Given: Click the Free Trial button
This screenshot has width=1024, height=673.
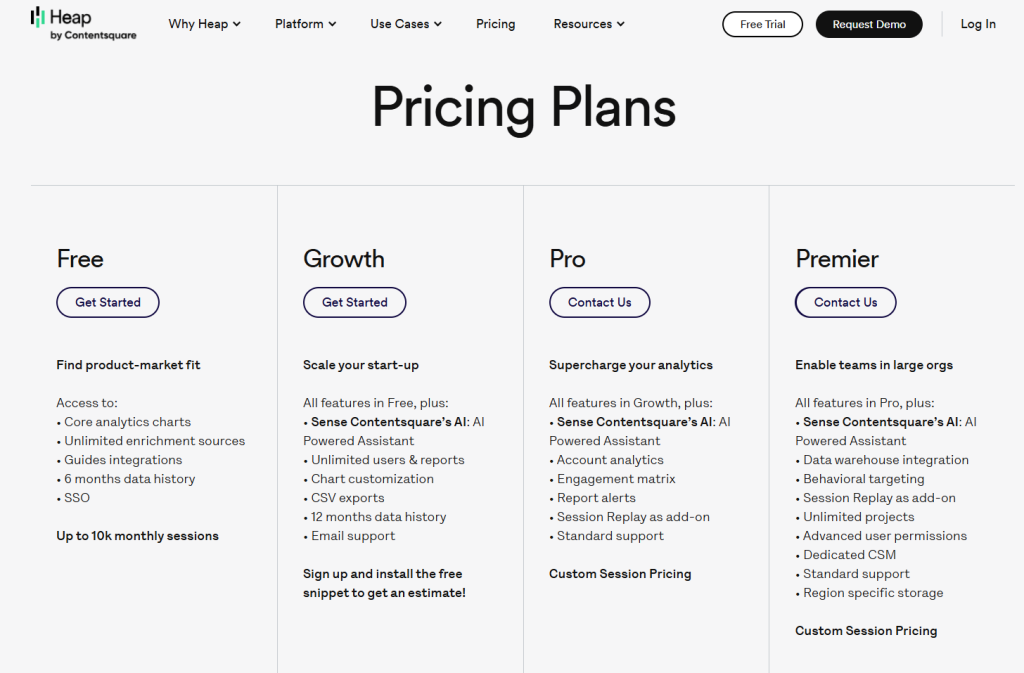Looking at the screenshot, I should point(762,24).
